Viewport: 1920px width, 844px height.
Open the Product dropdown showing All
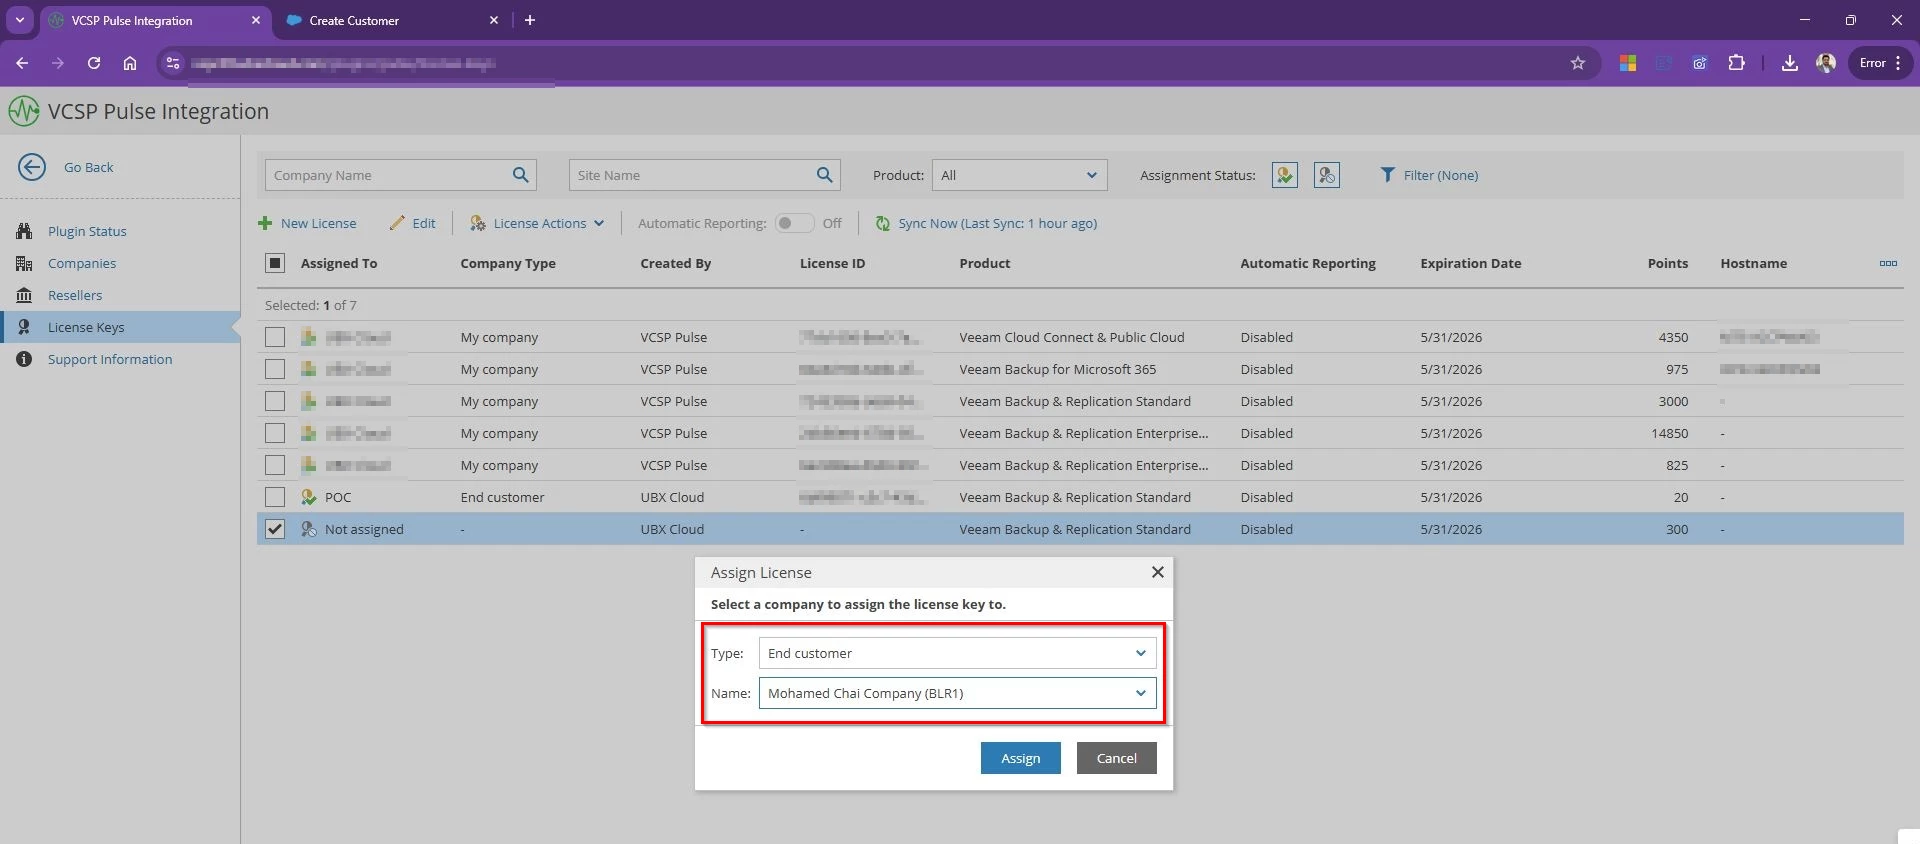[x=1018, y=175]
